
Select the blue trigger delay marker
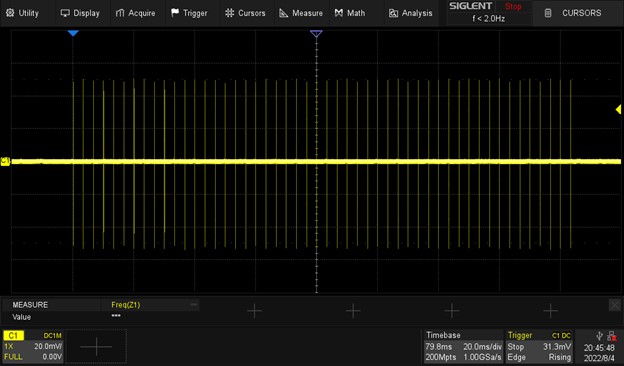73,33
